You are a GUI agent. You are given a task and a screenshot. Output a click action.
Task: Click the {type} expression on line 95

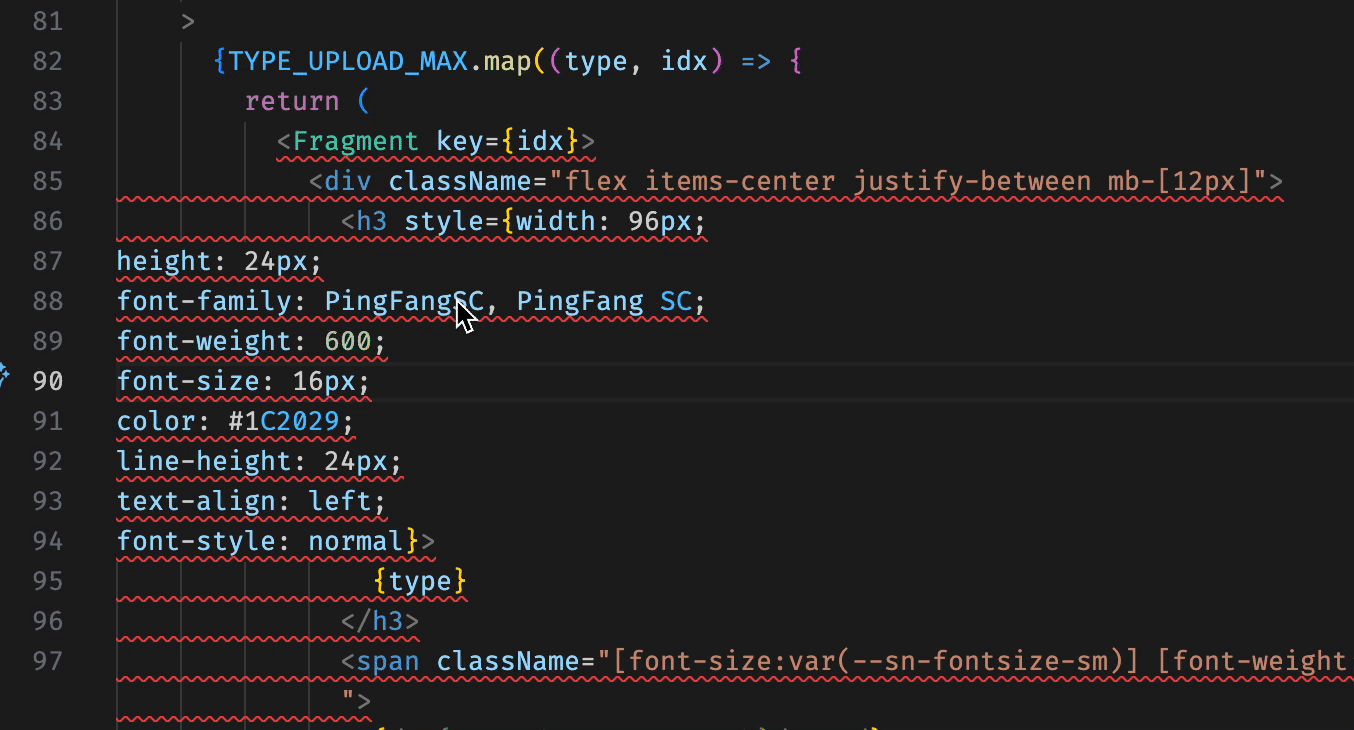tap(420, 581)
